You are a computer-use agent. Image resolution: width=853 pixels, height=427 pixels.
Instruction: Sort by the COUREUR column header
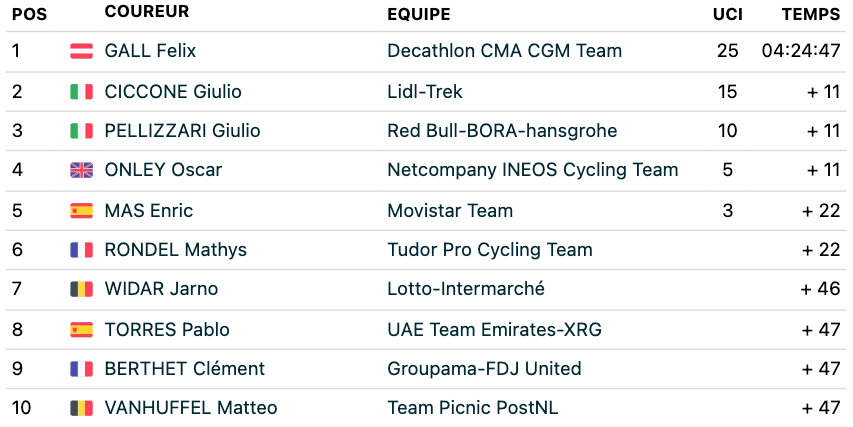pos(147,11)
